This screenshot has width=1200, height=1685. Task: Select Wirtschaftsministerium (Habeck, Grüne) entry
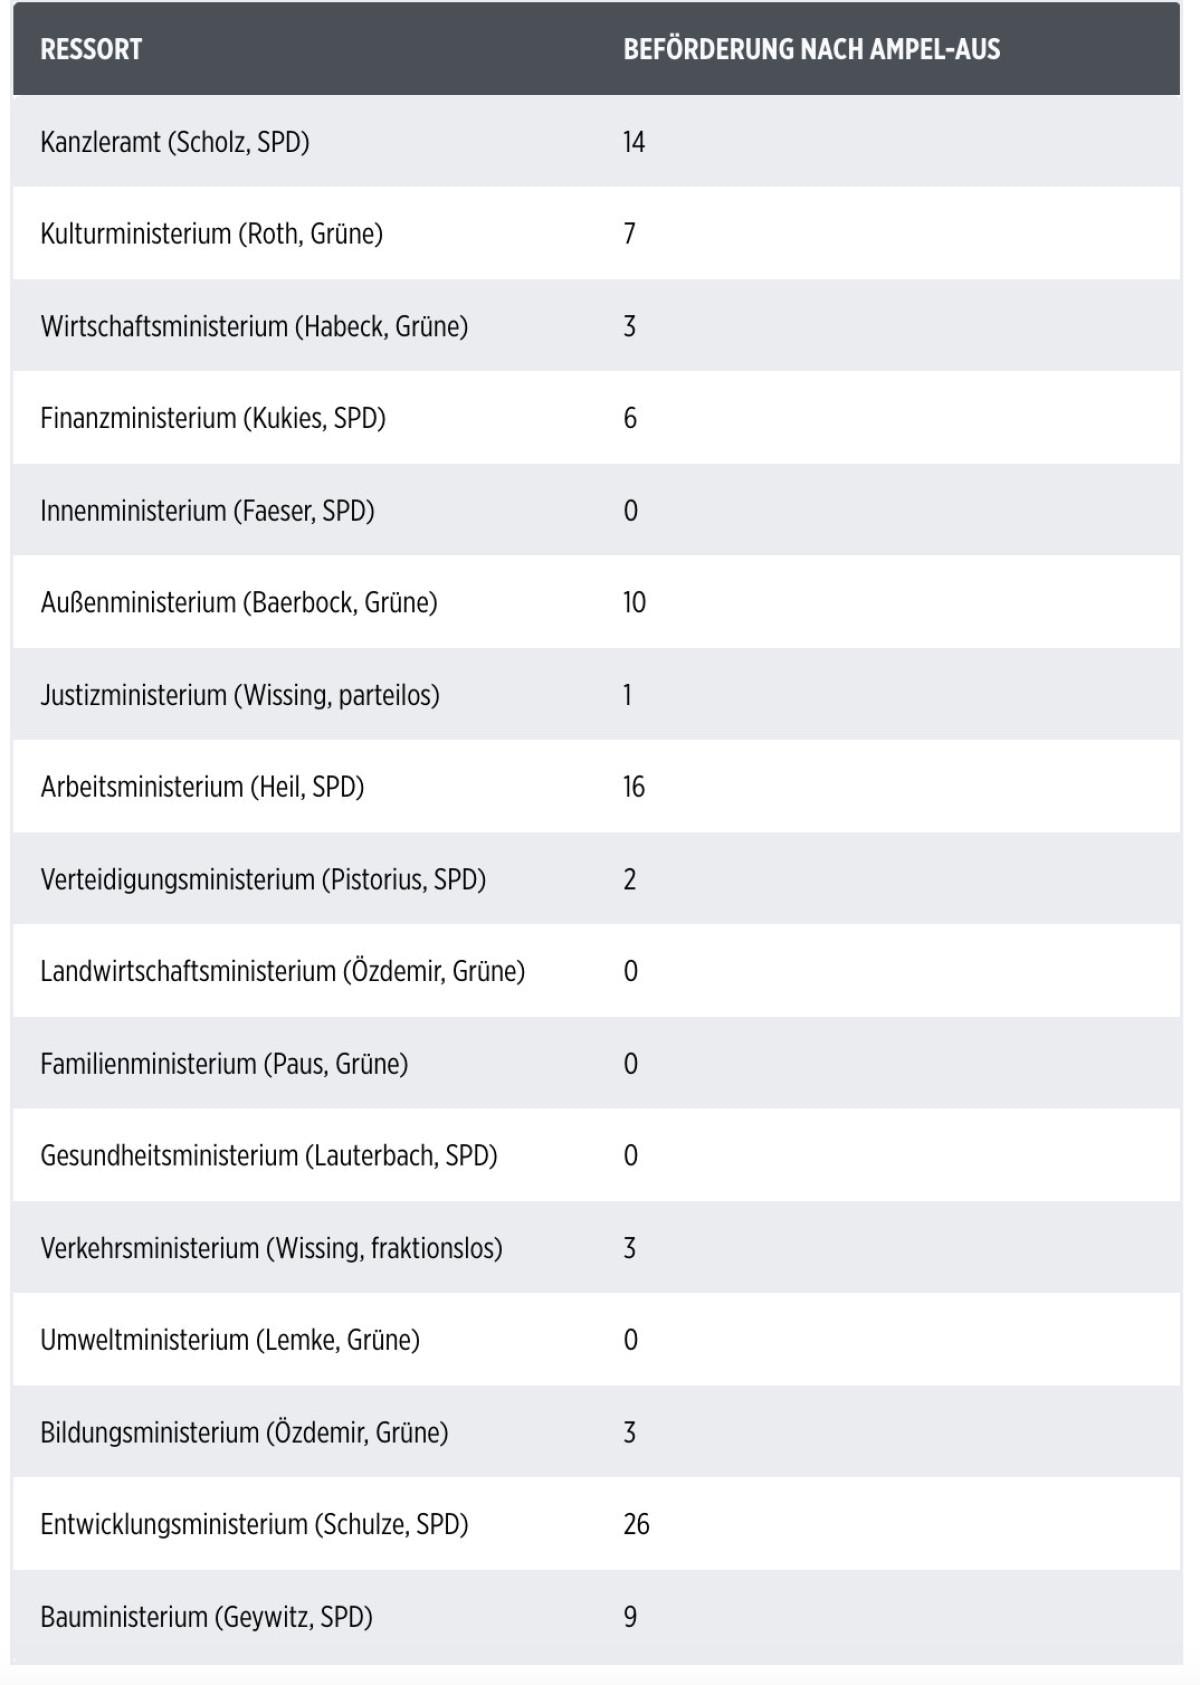click(254, 326)
